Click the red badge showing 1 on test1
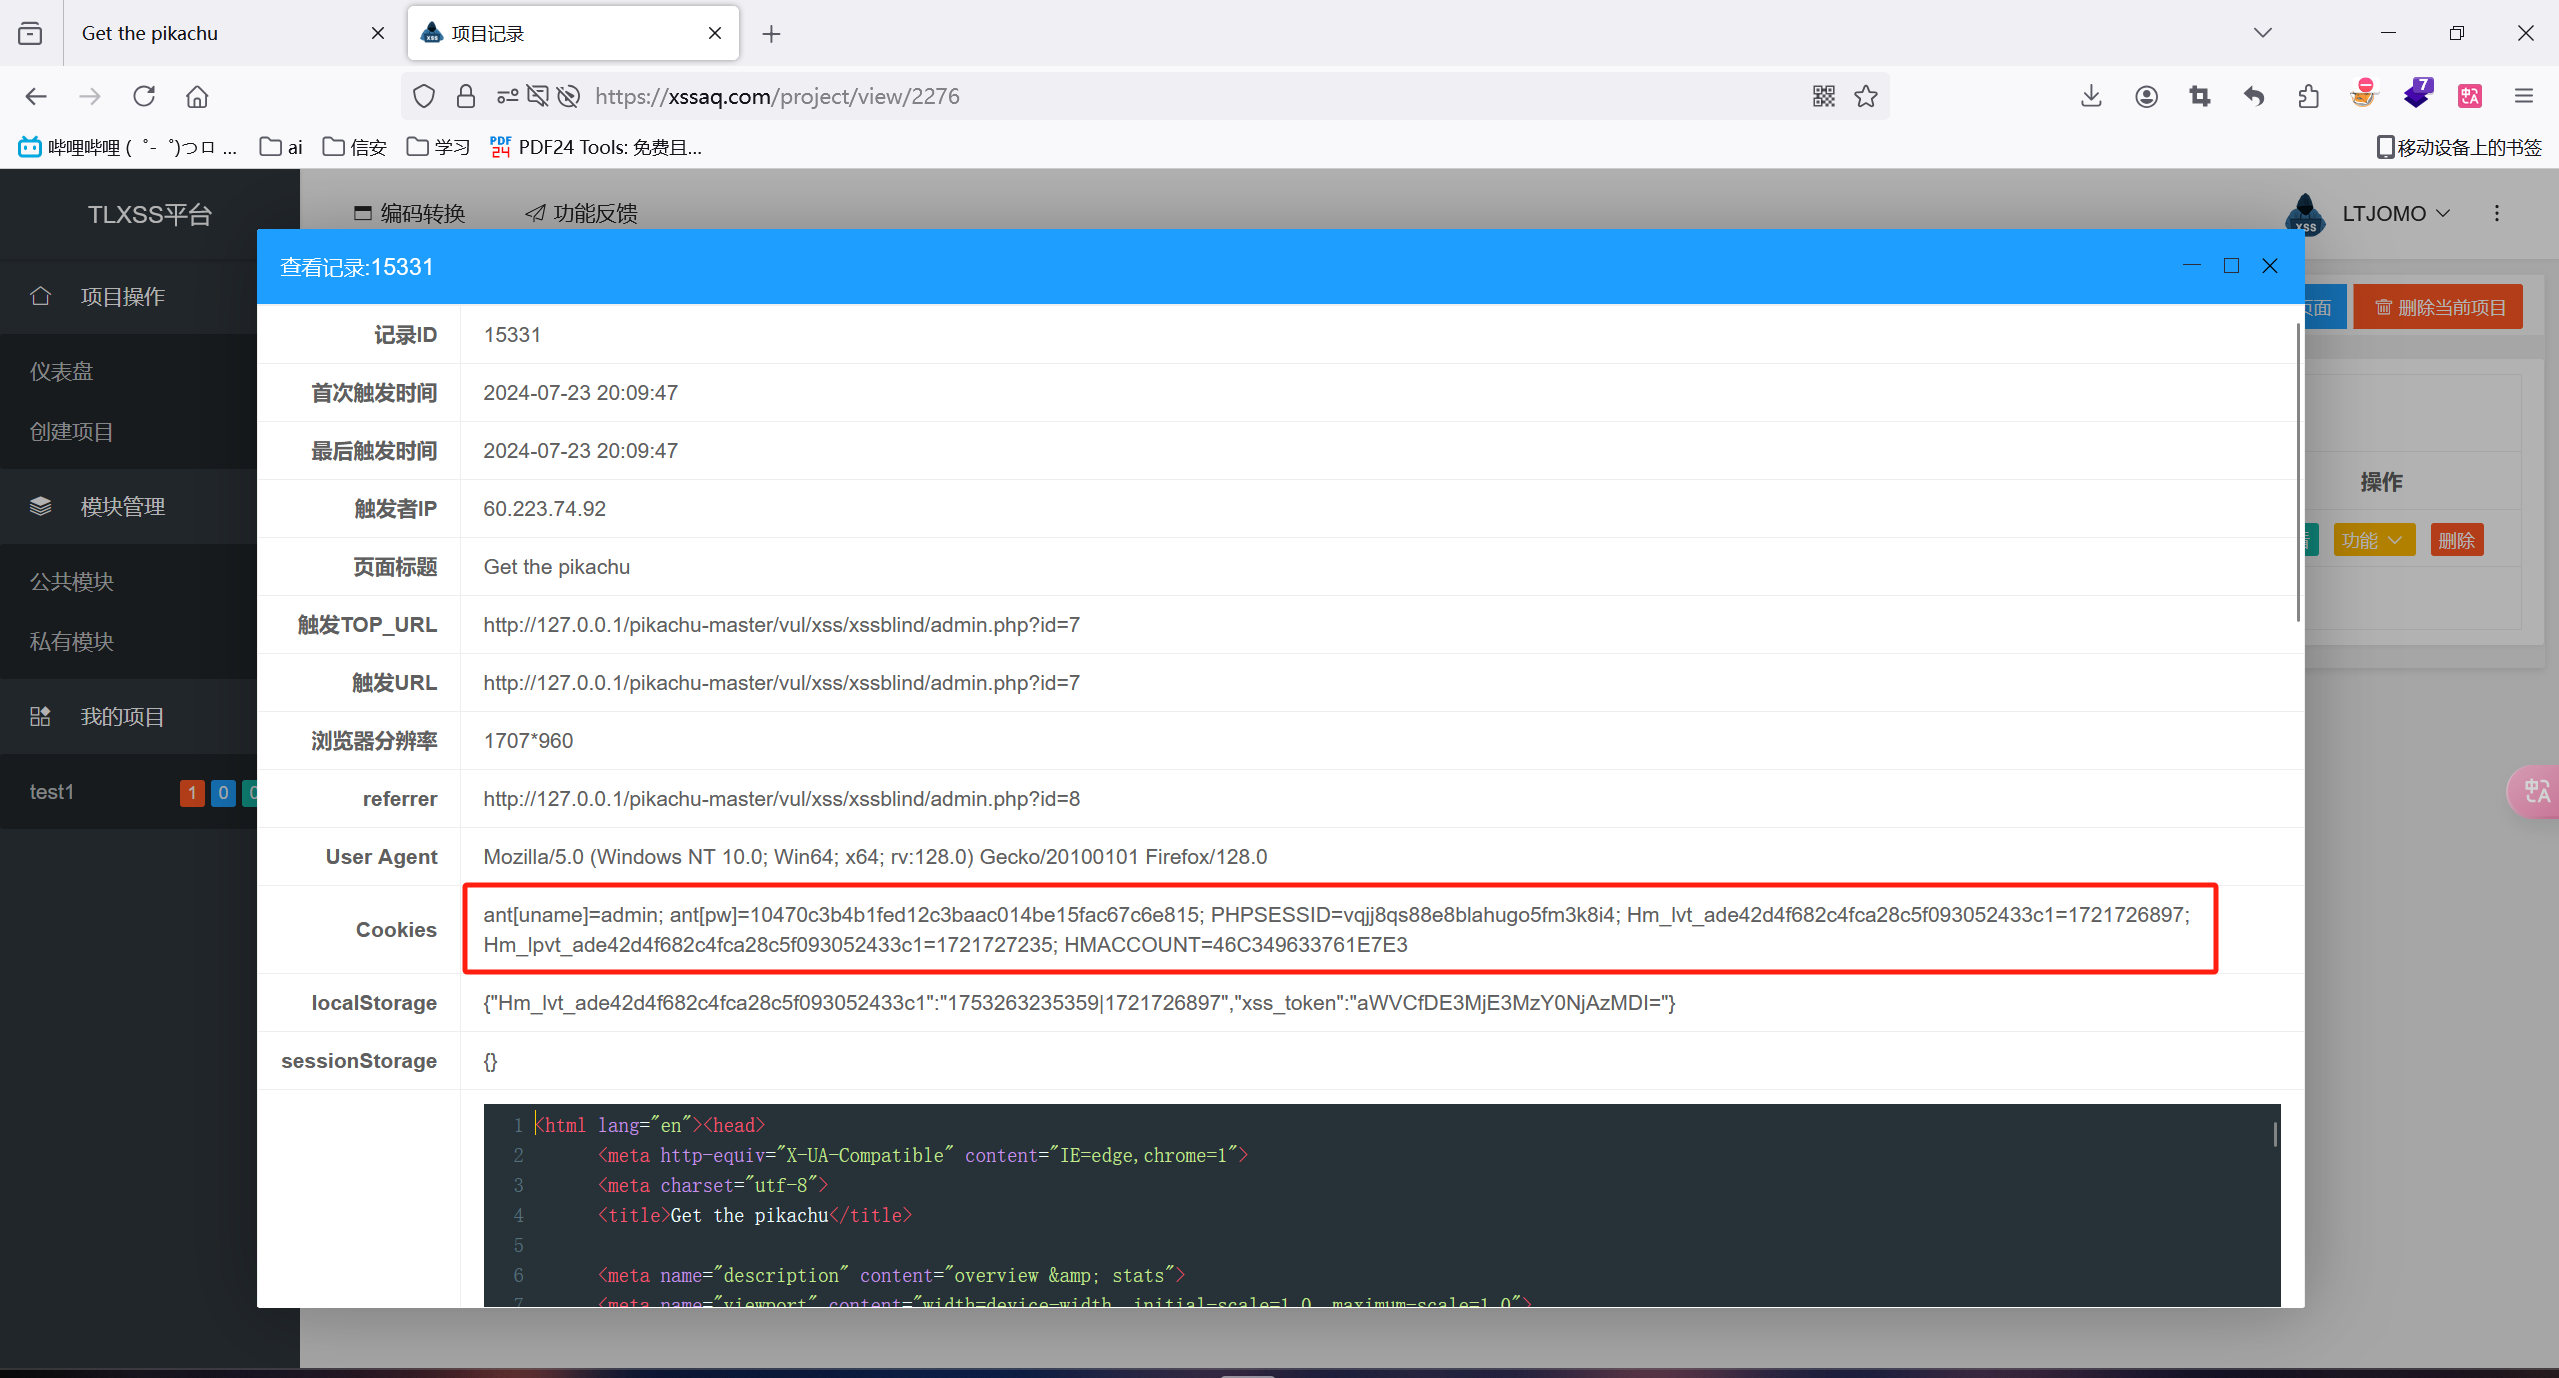The image size is (2559, 1378). (192, 793)
